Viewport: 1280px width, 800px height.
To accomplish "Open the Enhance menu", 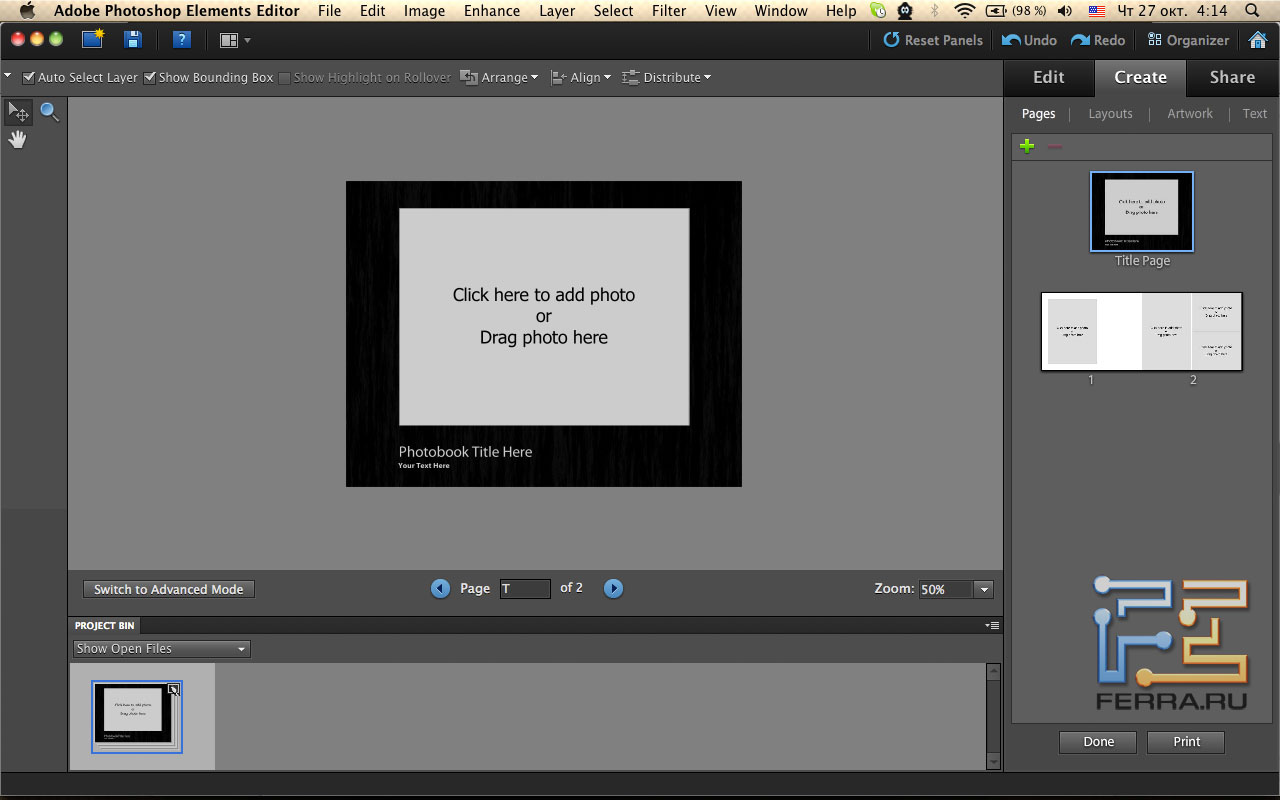I will coord(492,11).
